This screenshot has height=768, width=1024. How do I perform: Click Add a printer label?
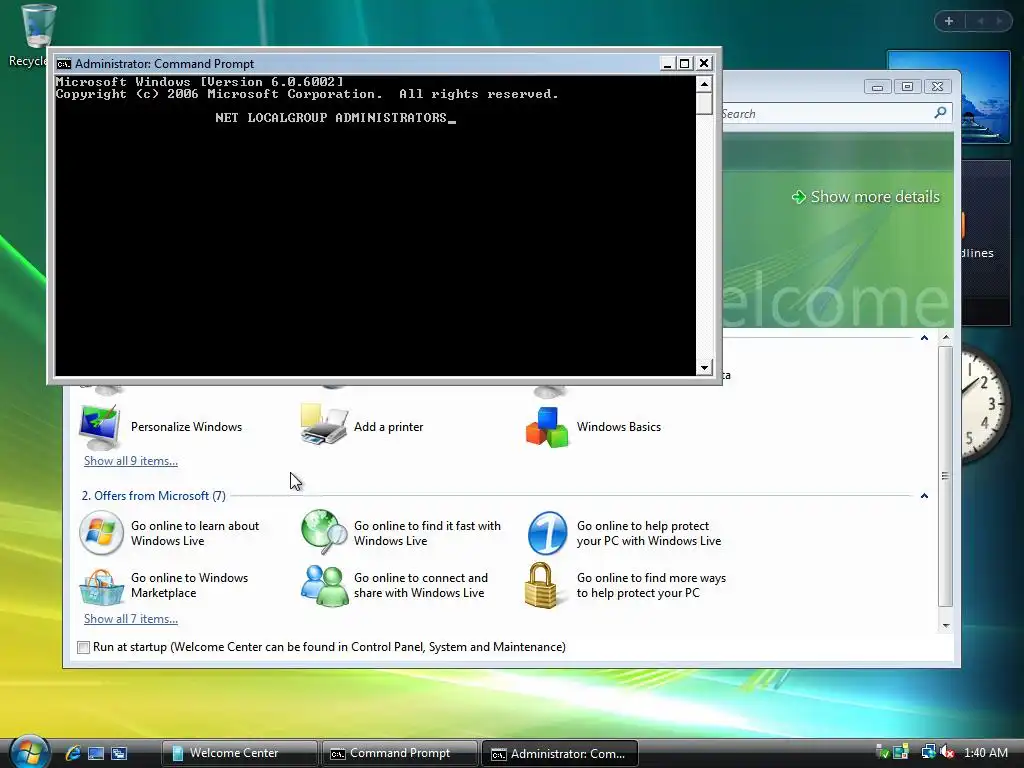coord(389,426)
